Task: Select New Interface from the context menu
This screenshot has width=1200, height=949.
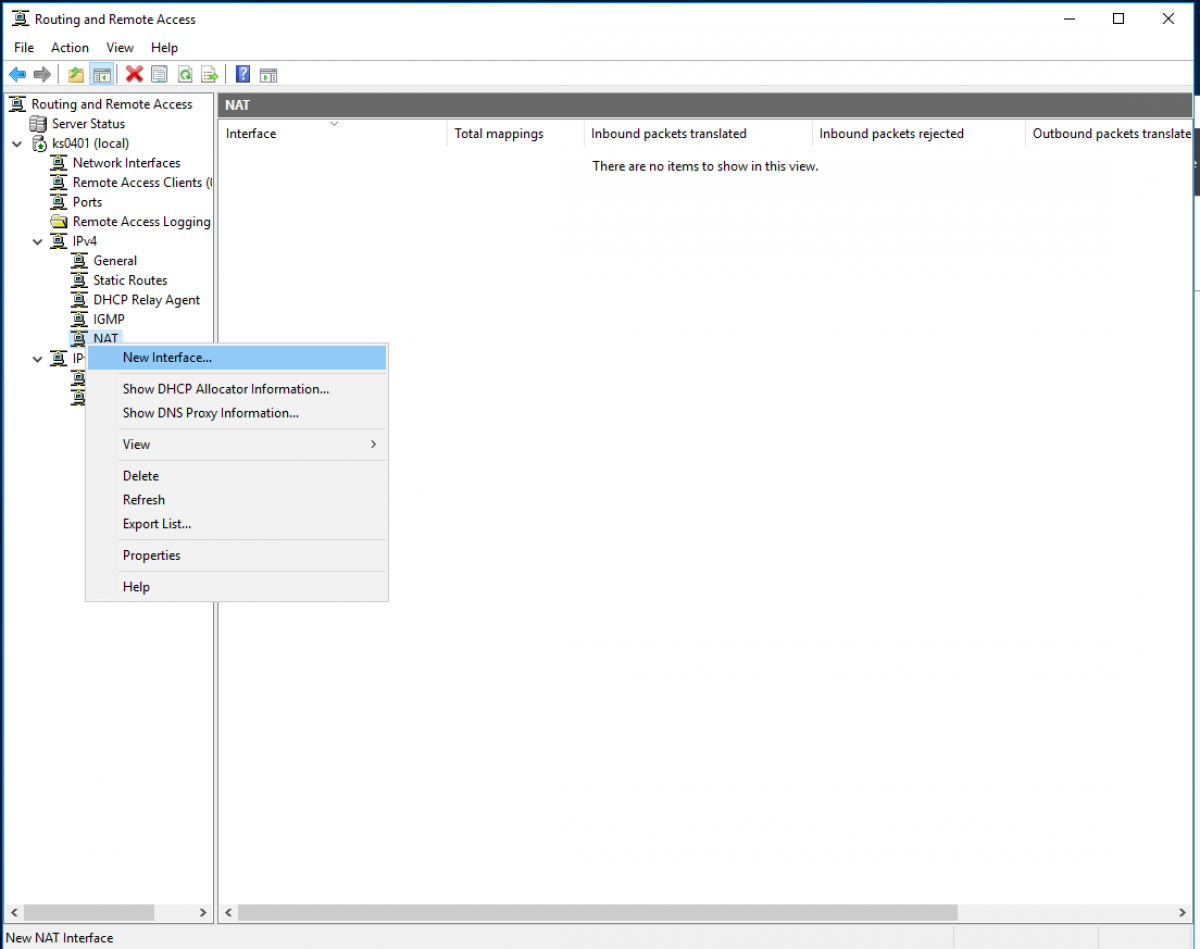Action: coord(166,357)
